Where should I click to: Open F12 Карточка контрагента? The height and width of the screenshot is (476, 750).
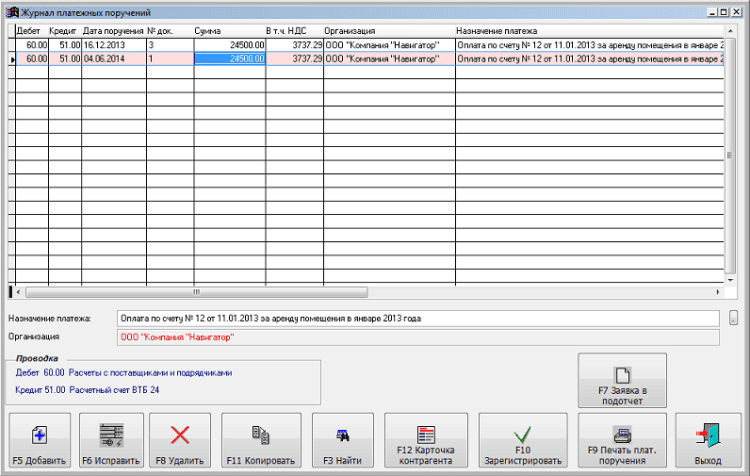click(426, 440)
